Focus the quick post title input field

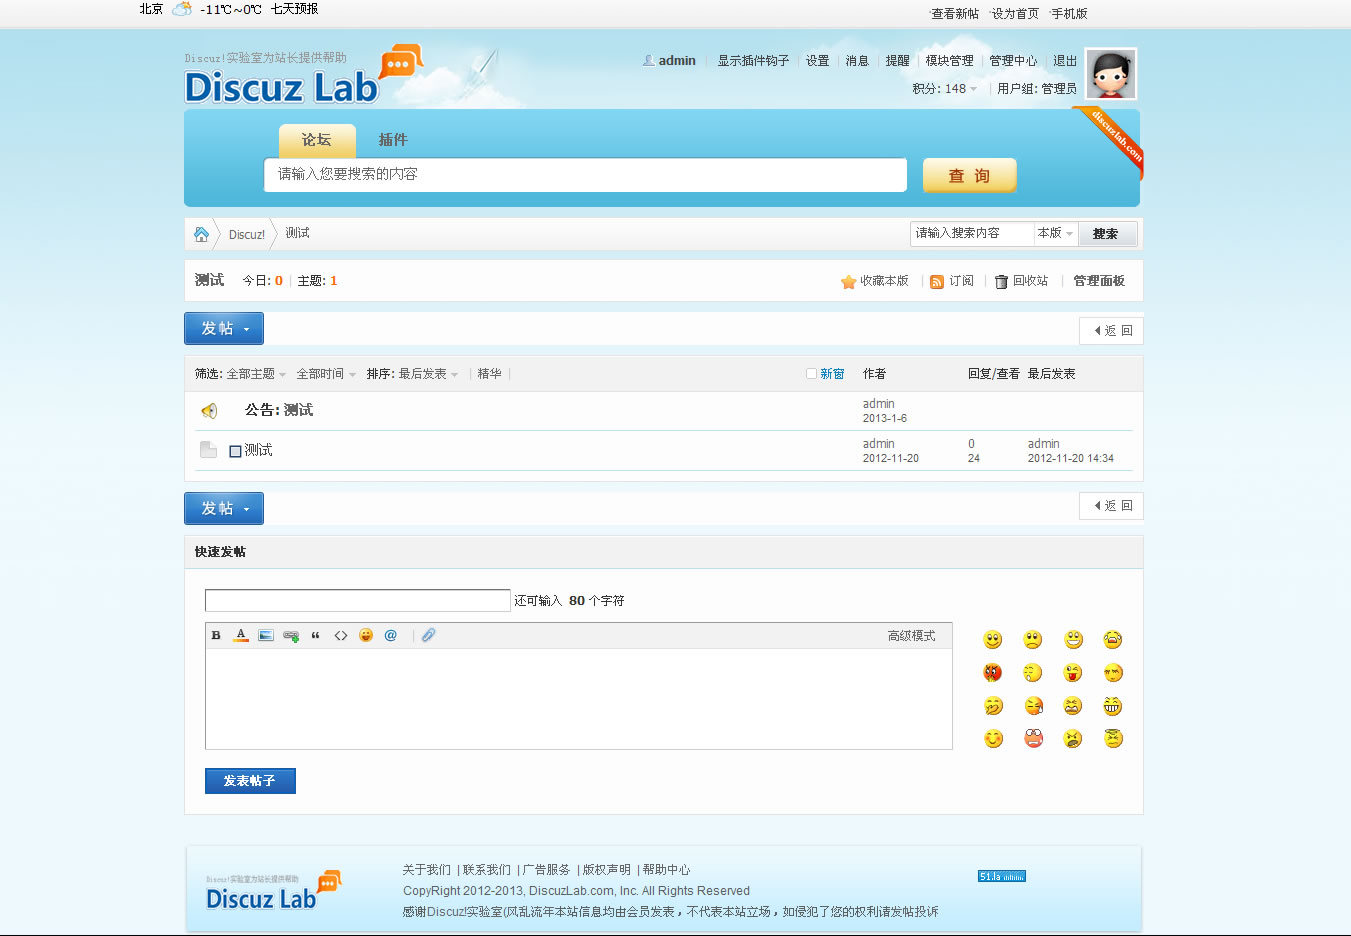pyautogui.click(x=358, y=600)
